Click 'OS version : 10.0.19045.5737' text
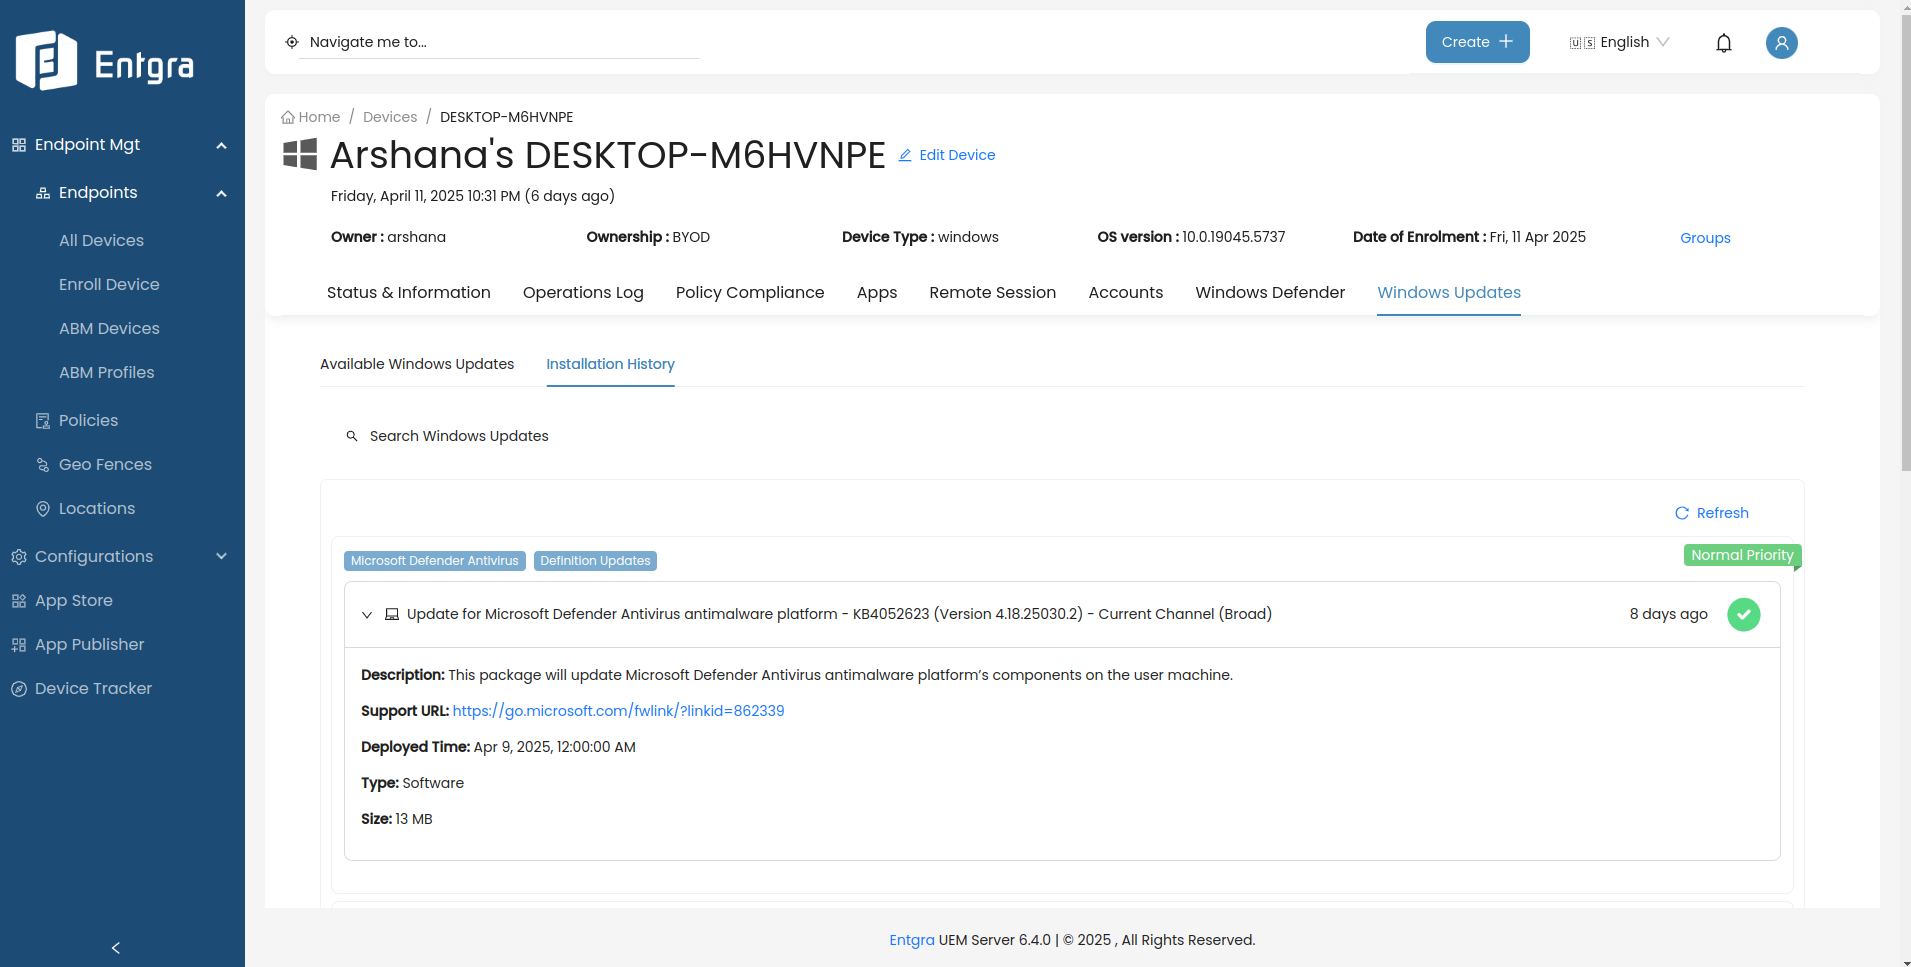Viewport: 1911px width, 967px height. (1191, 237)
